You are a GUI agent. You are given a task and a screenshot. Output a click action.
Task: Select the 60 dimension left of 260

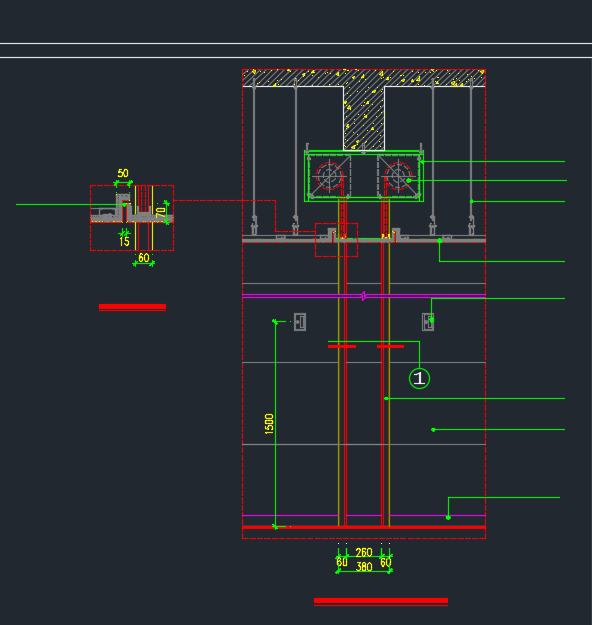click(x=342, y=562)
